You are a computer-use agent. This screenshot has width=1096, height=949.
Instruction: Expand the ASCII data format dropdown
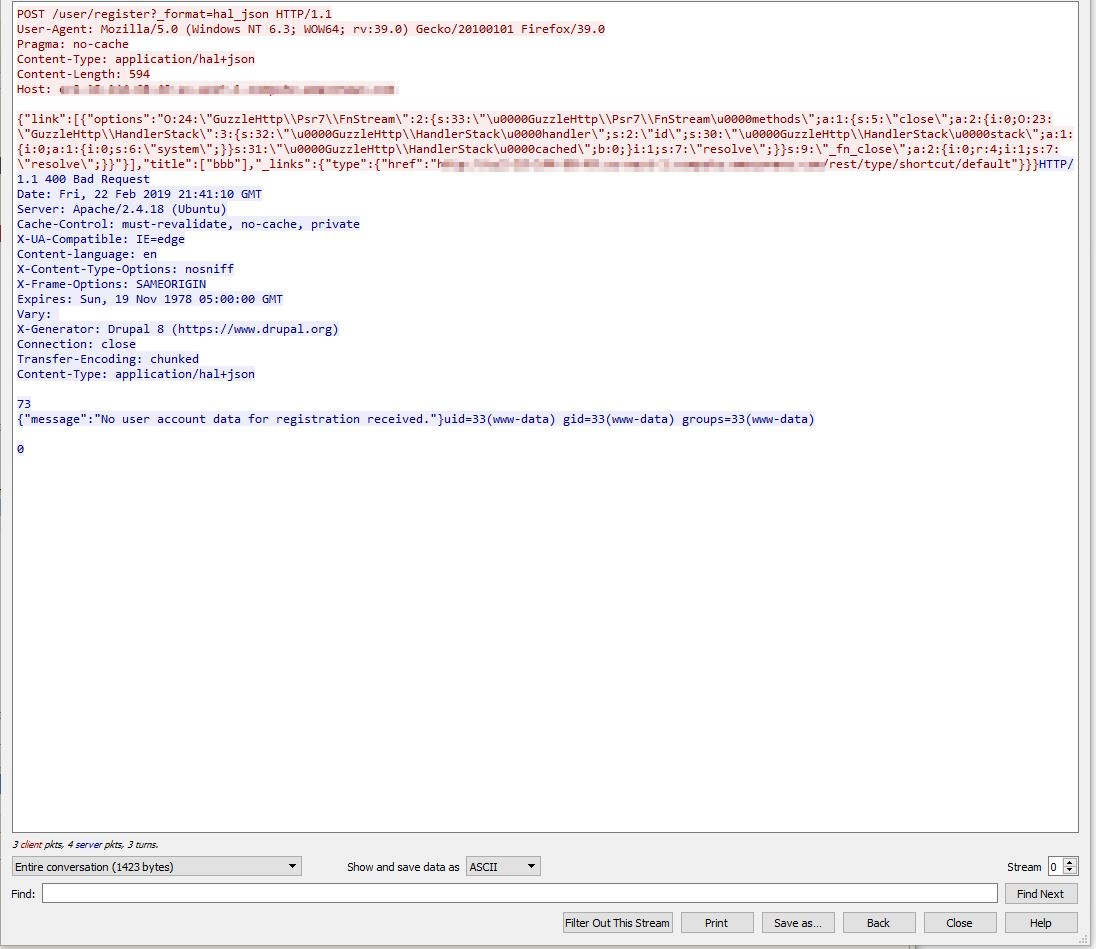coord(503,867)
